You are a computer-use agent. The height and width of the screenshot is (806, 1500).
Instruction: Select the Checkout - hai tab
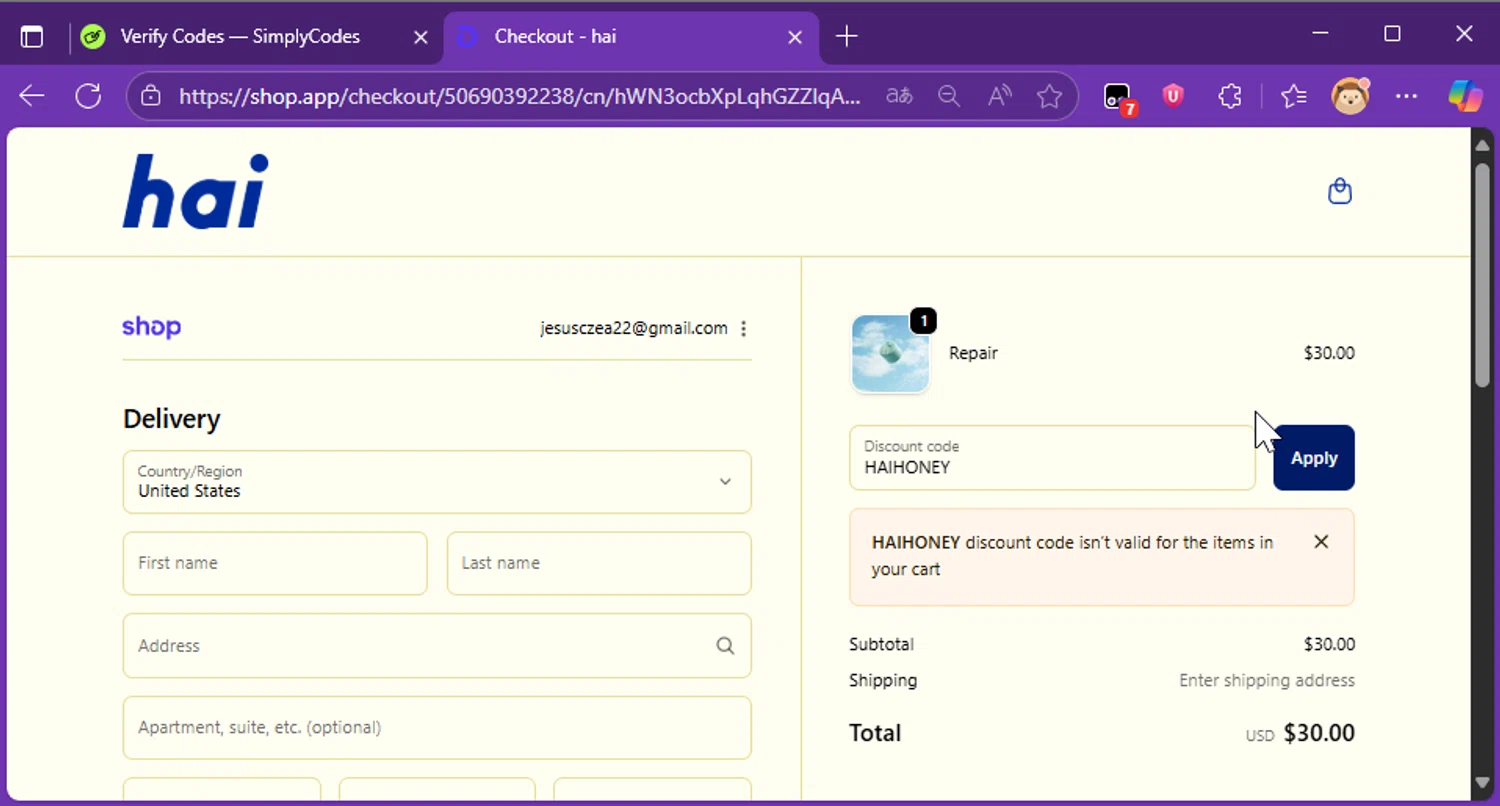(x=632, y=37)
